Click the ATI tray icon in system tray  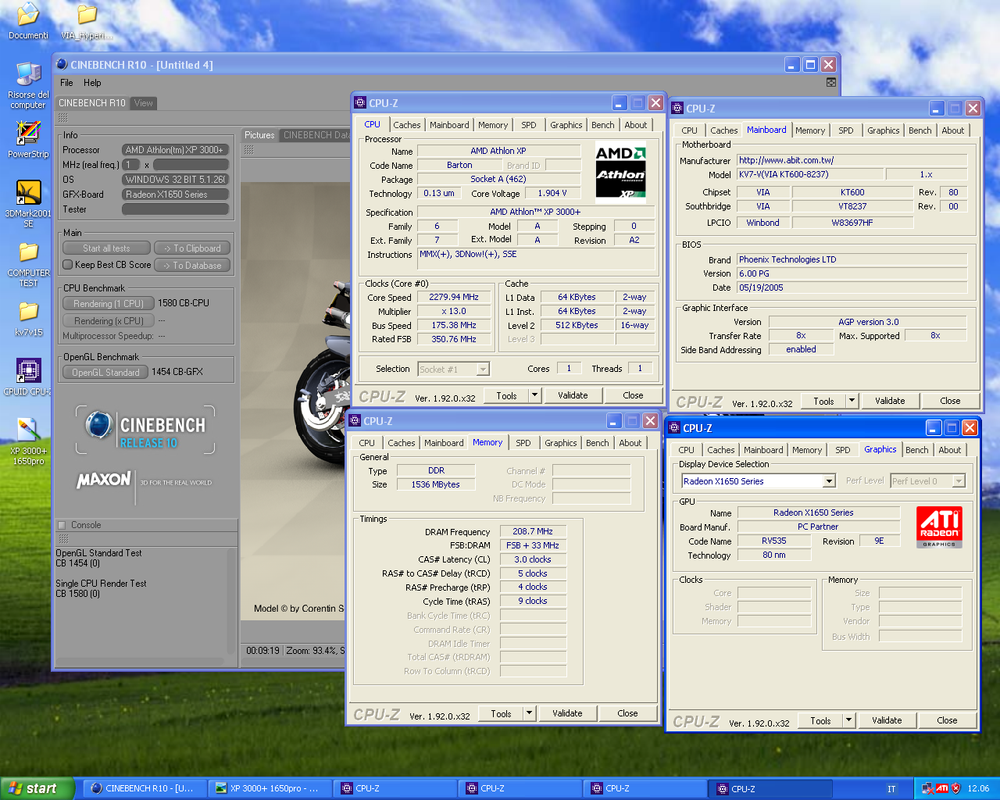click(x=942, y=789)
